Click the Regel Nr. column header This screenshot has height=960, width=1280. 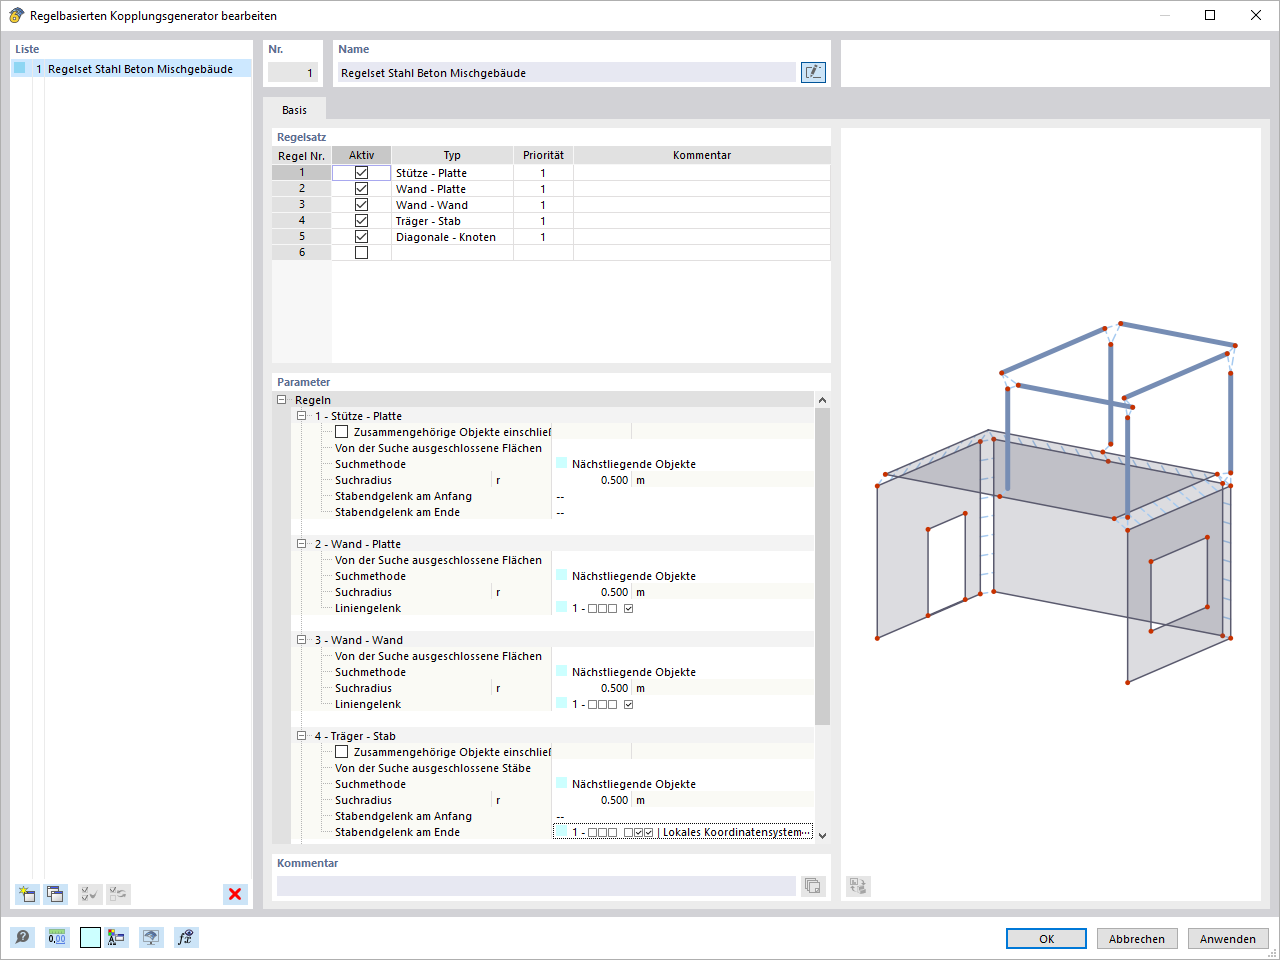coord(301,156)
